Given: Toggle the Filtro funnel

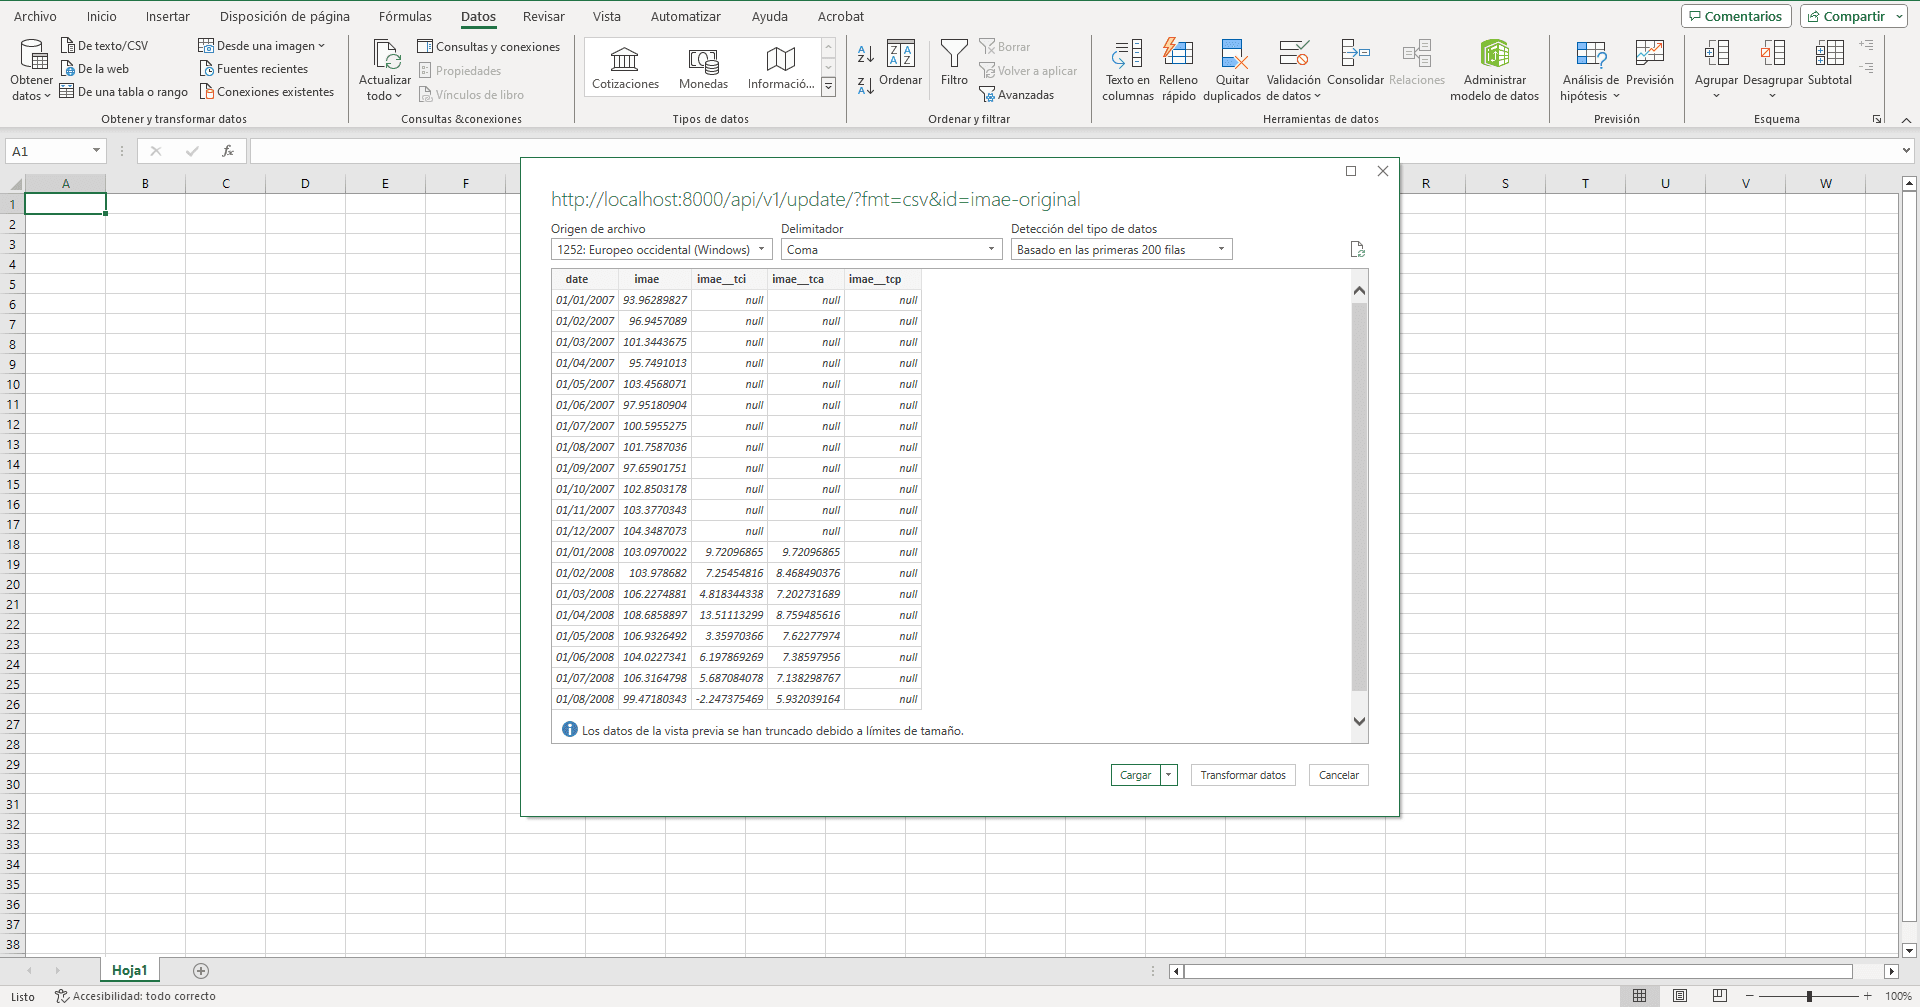Looking at the screenshot, I should [x=954, y=64].
